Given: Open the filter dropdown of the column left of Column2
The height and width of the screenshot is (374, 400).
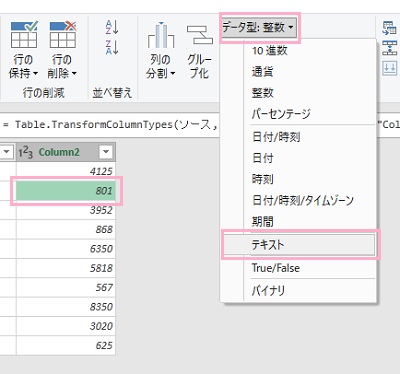Looking at the screenshot, I should (x=6, y=152).
